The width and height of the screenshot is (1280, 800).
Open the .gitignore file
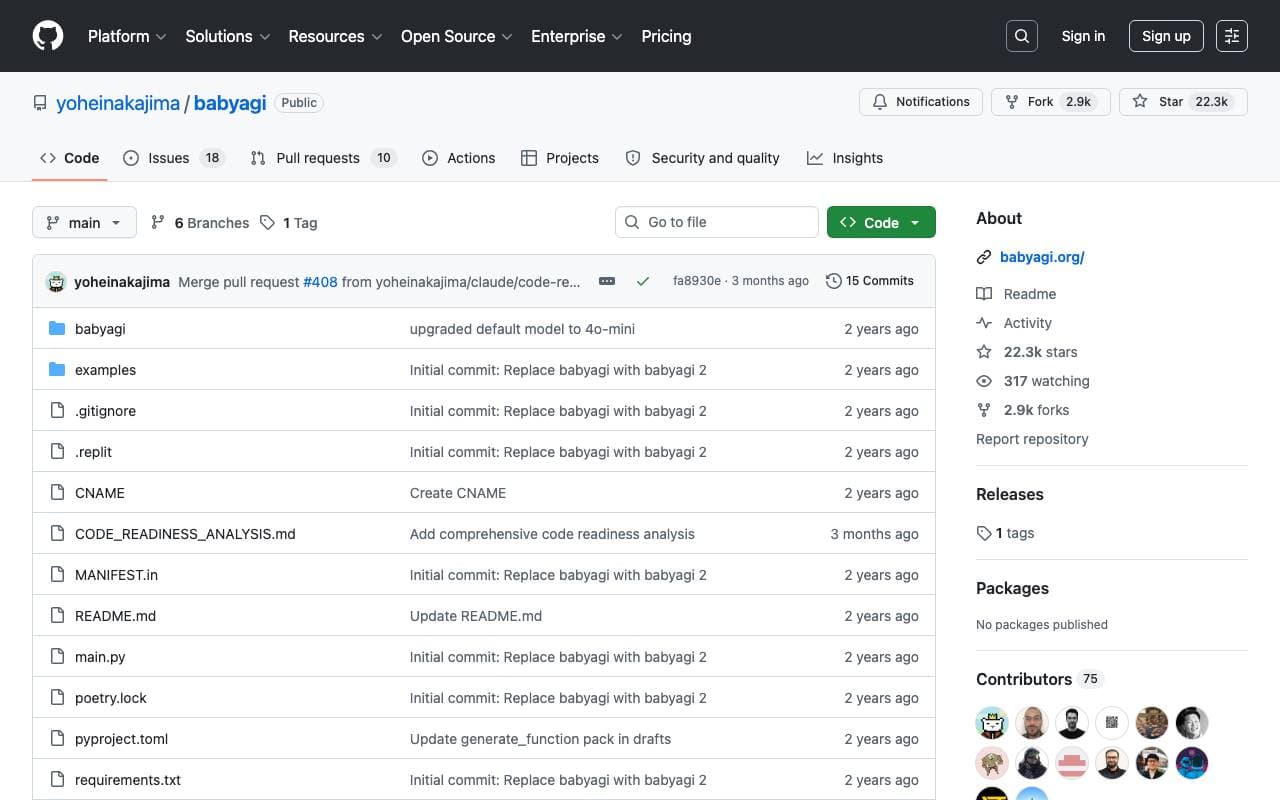105,411
